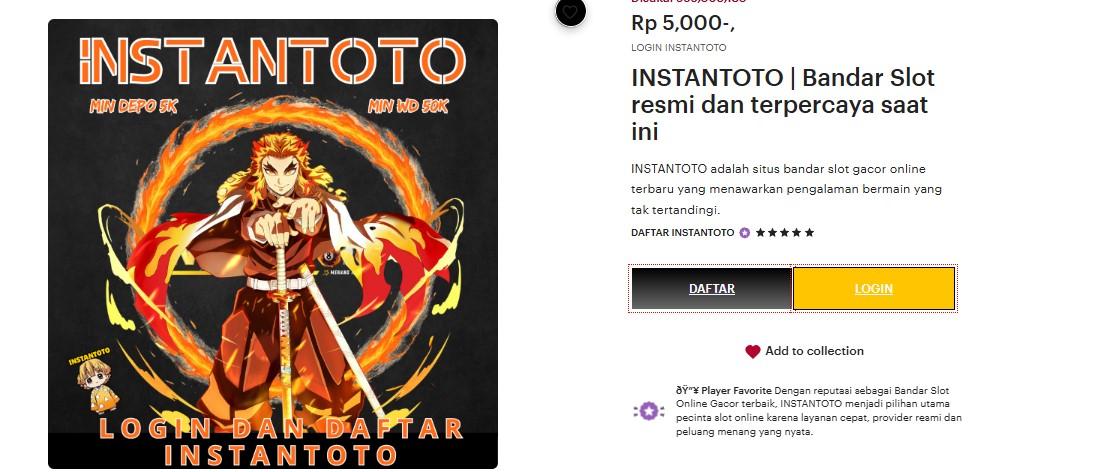This screenshot has height=472, width=1114.
Task: Open the DAFTAR INSTANTOTO link
Action: 682,232
